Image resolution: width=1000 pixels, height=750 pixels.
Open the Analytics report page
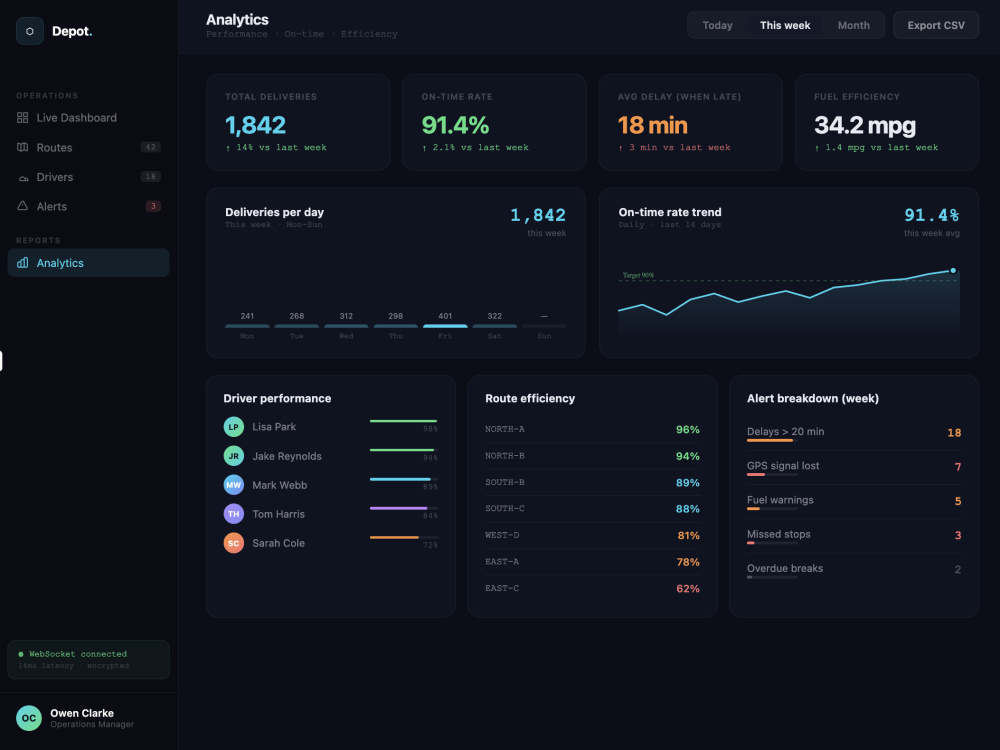tap(89, 263)
